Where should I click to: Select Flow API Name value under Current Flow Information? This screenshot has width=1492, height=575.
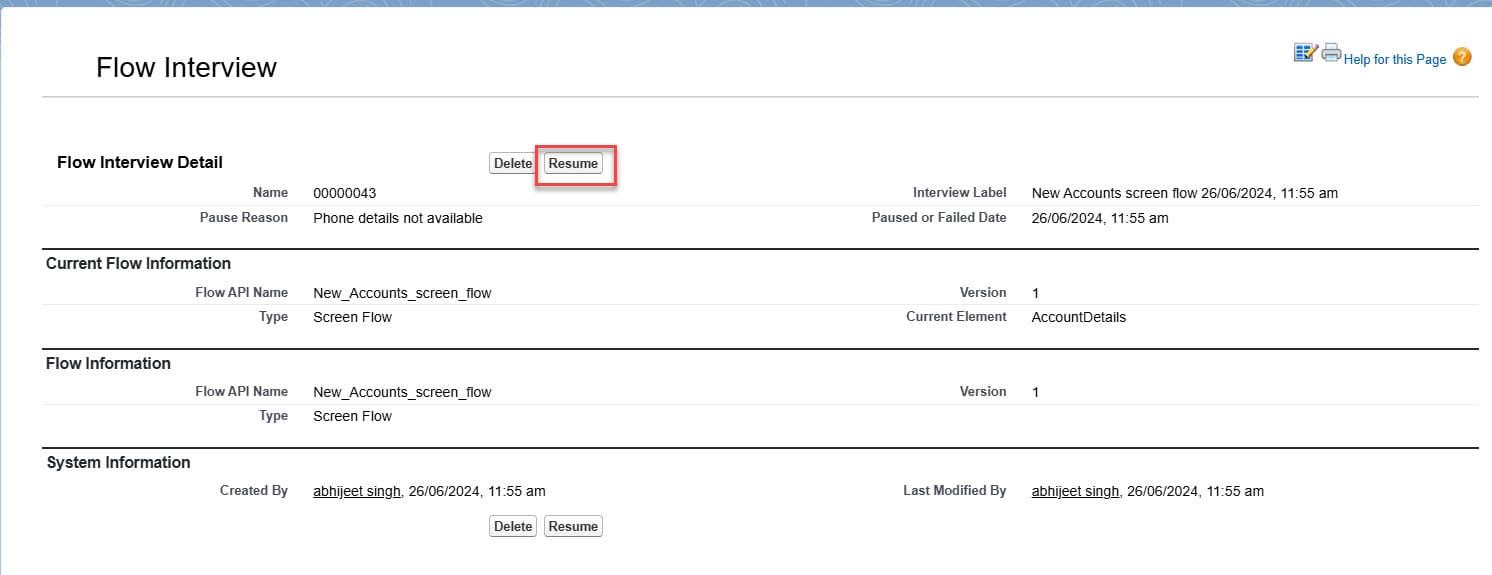click(402, 293)
